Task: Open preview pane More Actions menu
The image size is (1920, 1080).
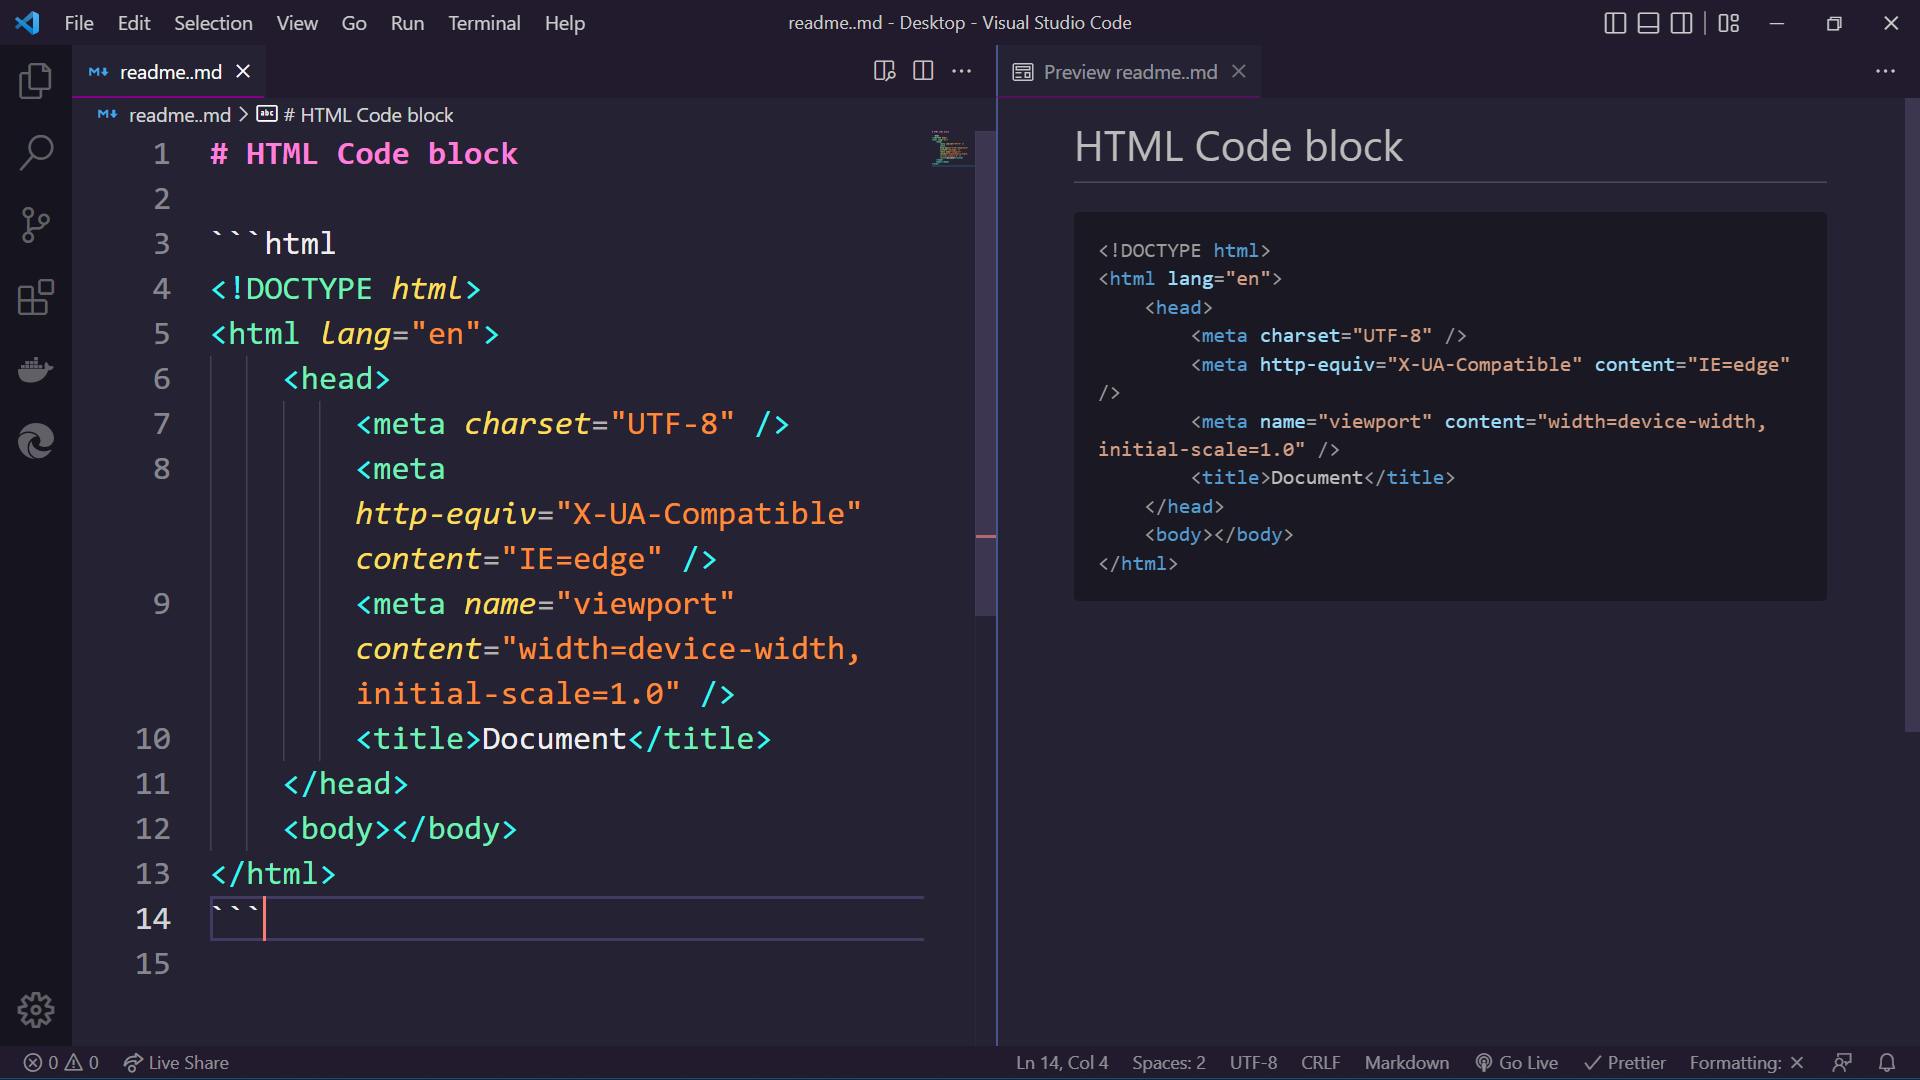Action: click(x=1885, y=71)
